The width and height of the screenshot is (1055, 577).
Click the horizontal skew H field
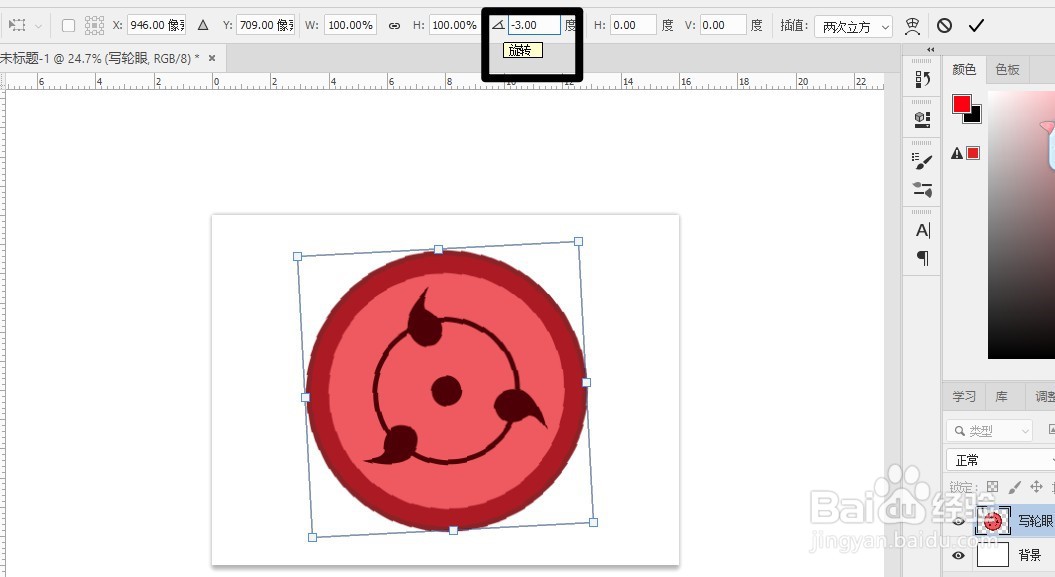[633, 26]
